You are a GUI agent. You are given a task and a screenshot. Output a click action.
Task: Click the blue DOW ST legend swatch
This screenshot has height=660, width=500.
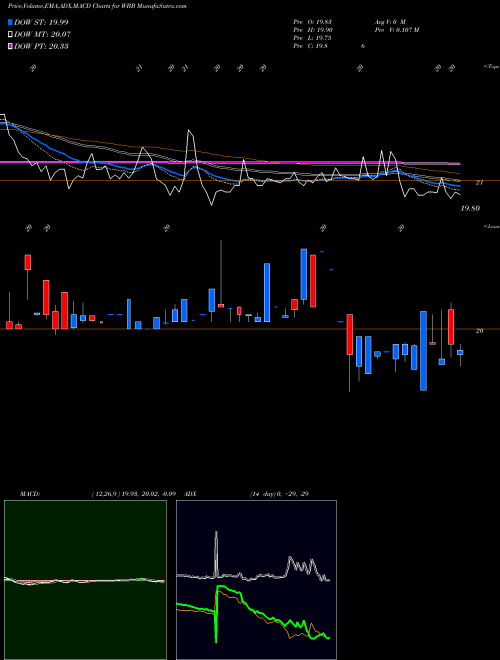point(10,22)
